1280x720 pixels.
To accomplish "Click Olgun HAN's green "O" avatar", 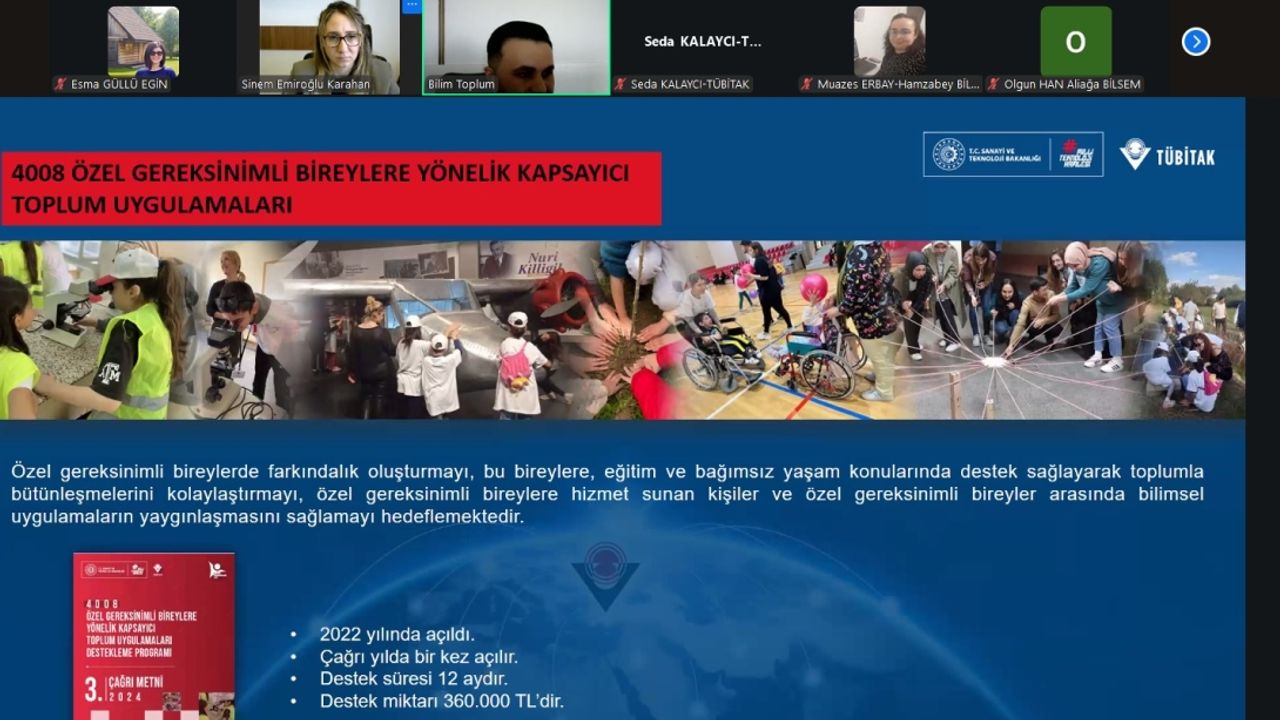I will [1075, 42].
